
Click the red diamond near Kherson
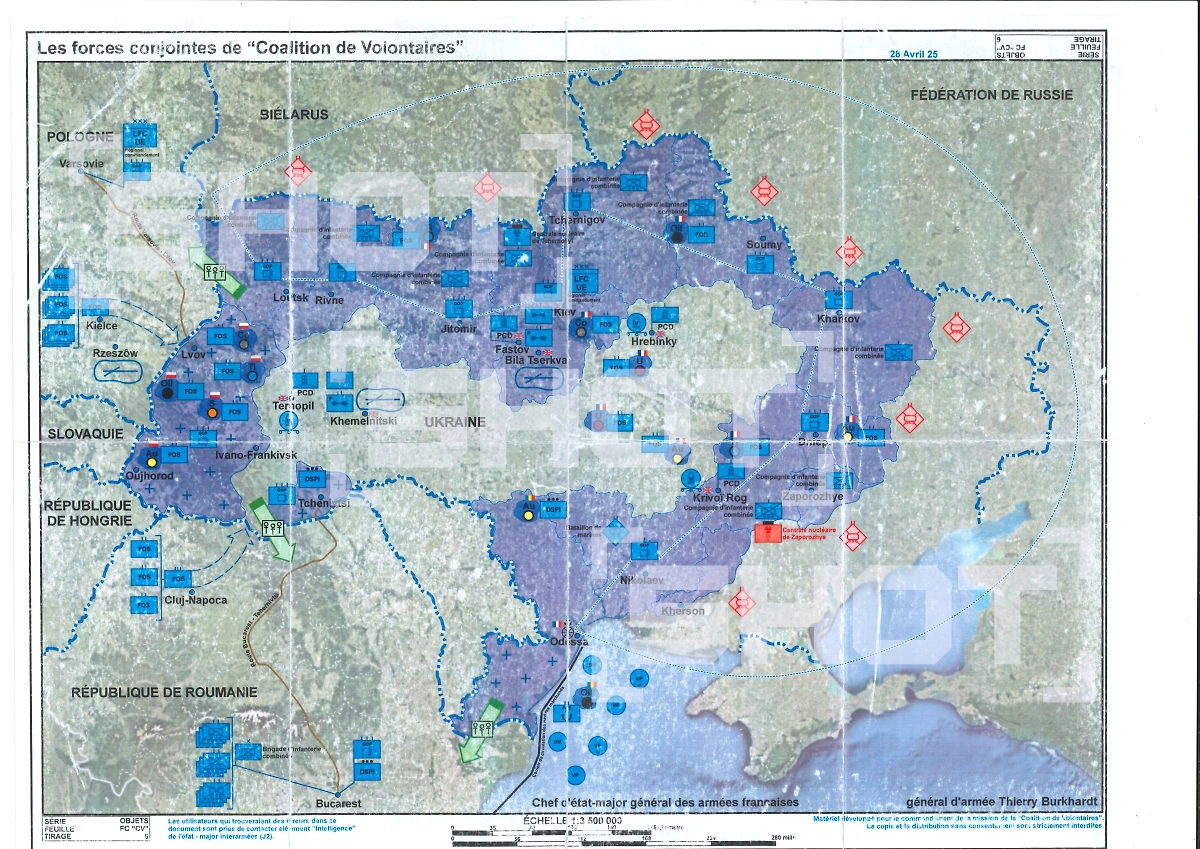click(741, 602)
